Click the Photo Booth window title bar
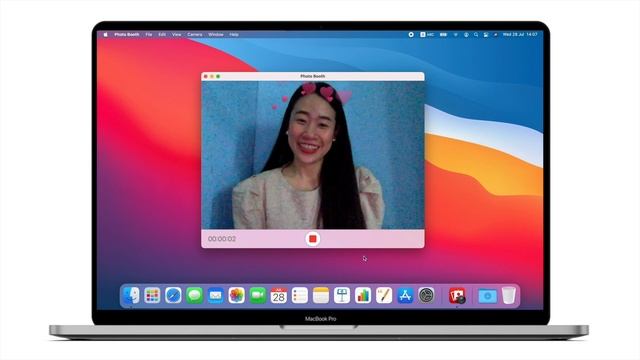This screenshot has width=640, height=360. pyautogui.click(x=313, y=76)
